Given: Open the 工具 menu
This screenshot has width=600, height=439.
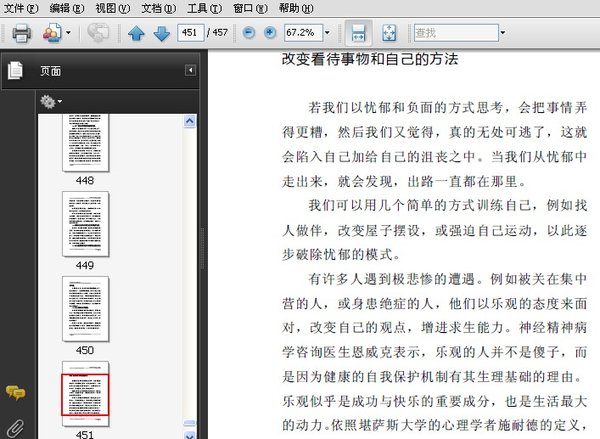Looking at the screenshot, I should coord(204,8).
